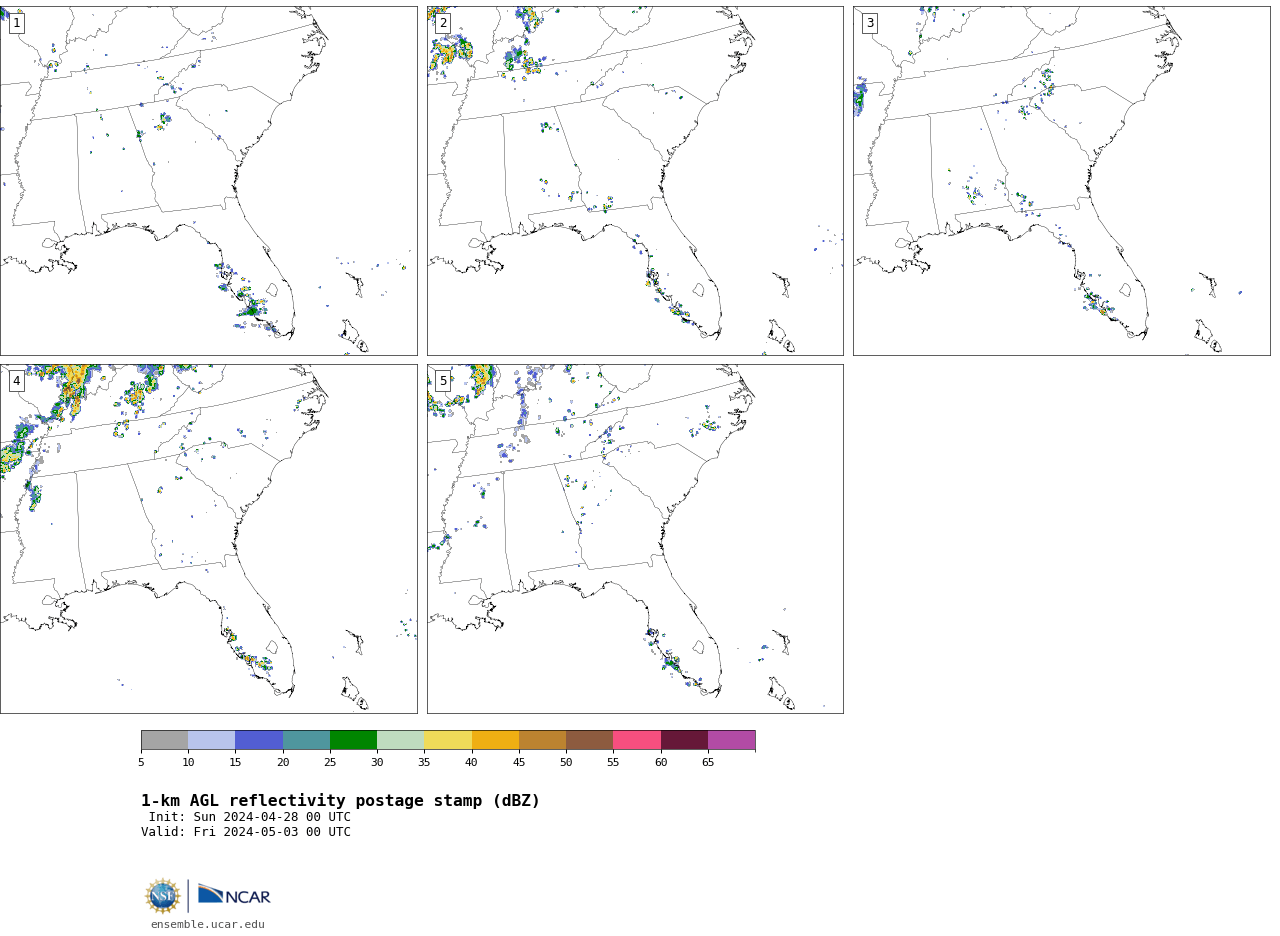Viewport: 1280px width, 936px height.
Task: Click the panel number label 1
Action: tap(16, 23)
